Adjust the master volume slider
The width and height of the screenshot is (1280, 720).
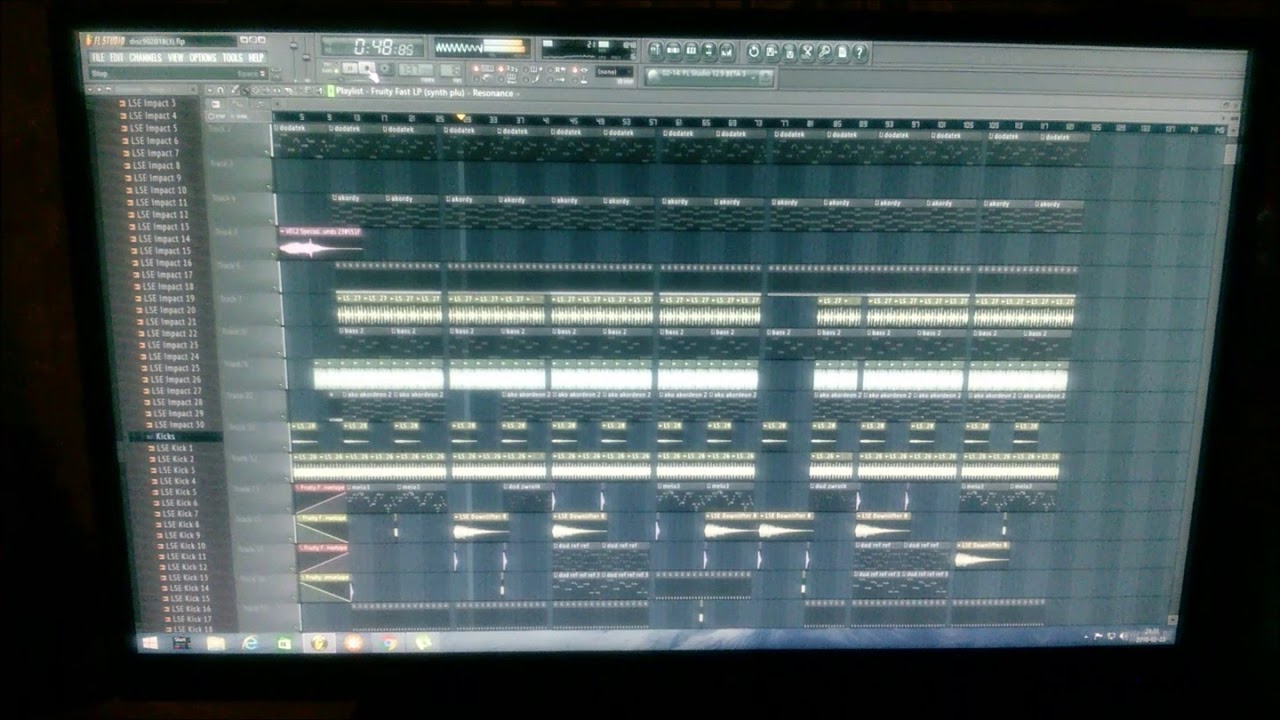tap(294, 55)
